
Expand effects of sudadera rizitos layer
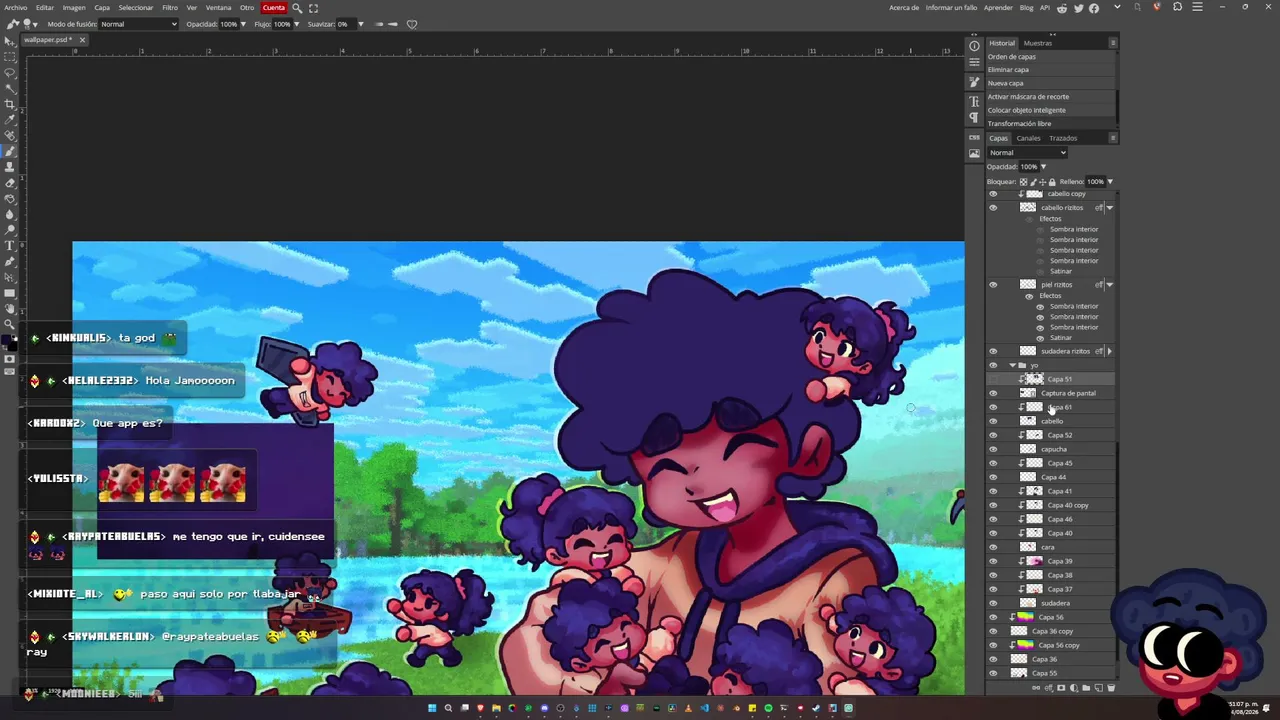click(x=1109, y=351)
